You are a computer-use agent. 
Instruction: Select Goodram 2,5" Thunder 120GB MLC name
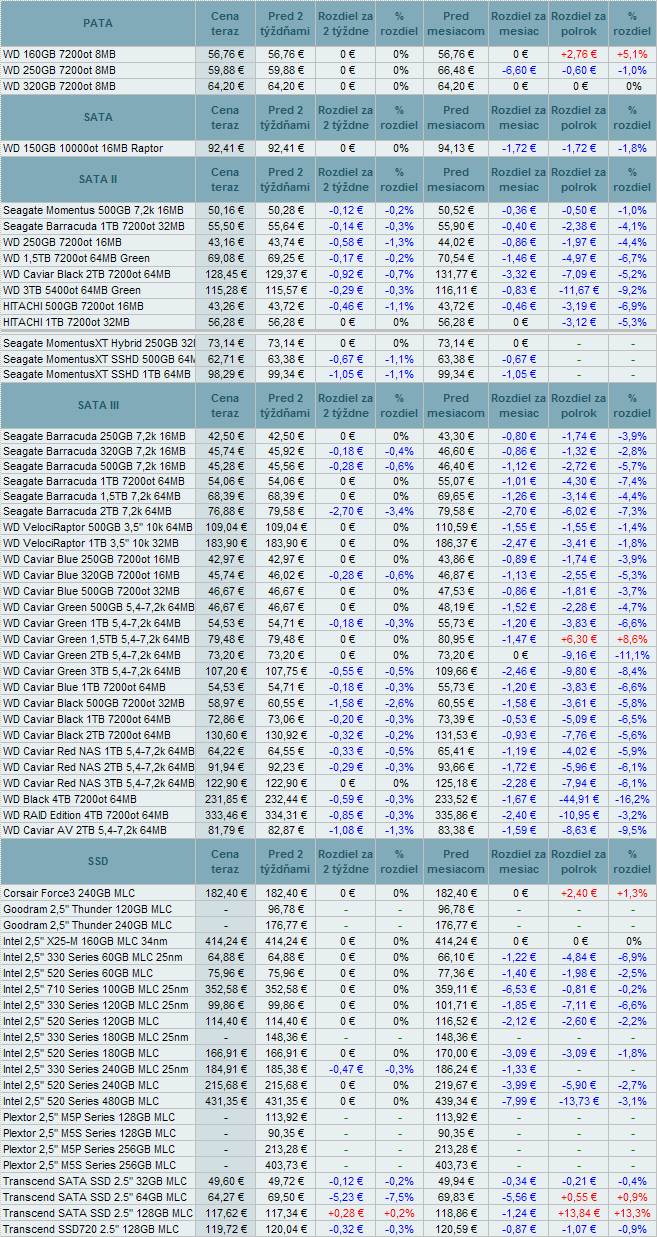[87, 909]
